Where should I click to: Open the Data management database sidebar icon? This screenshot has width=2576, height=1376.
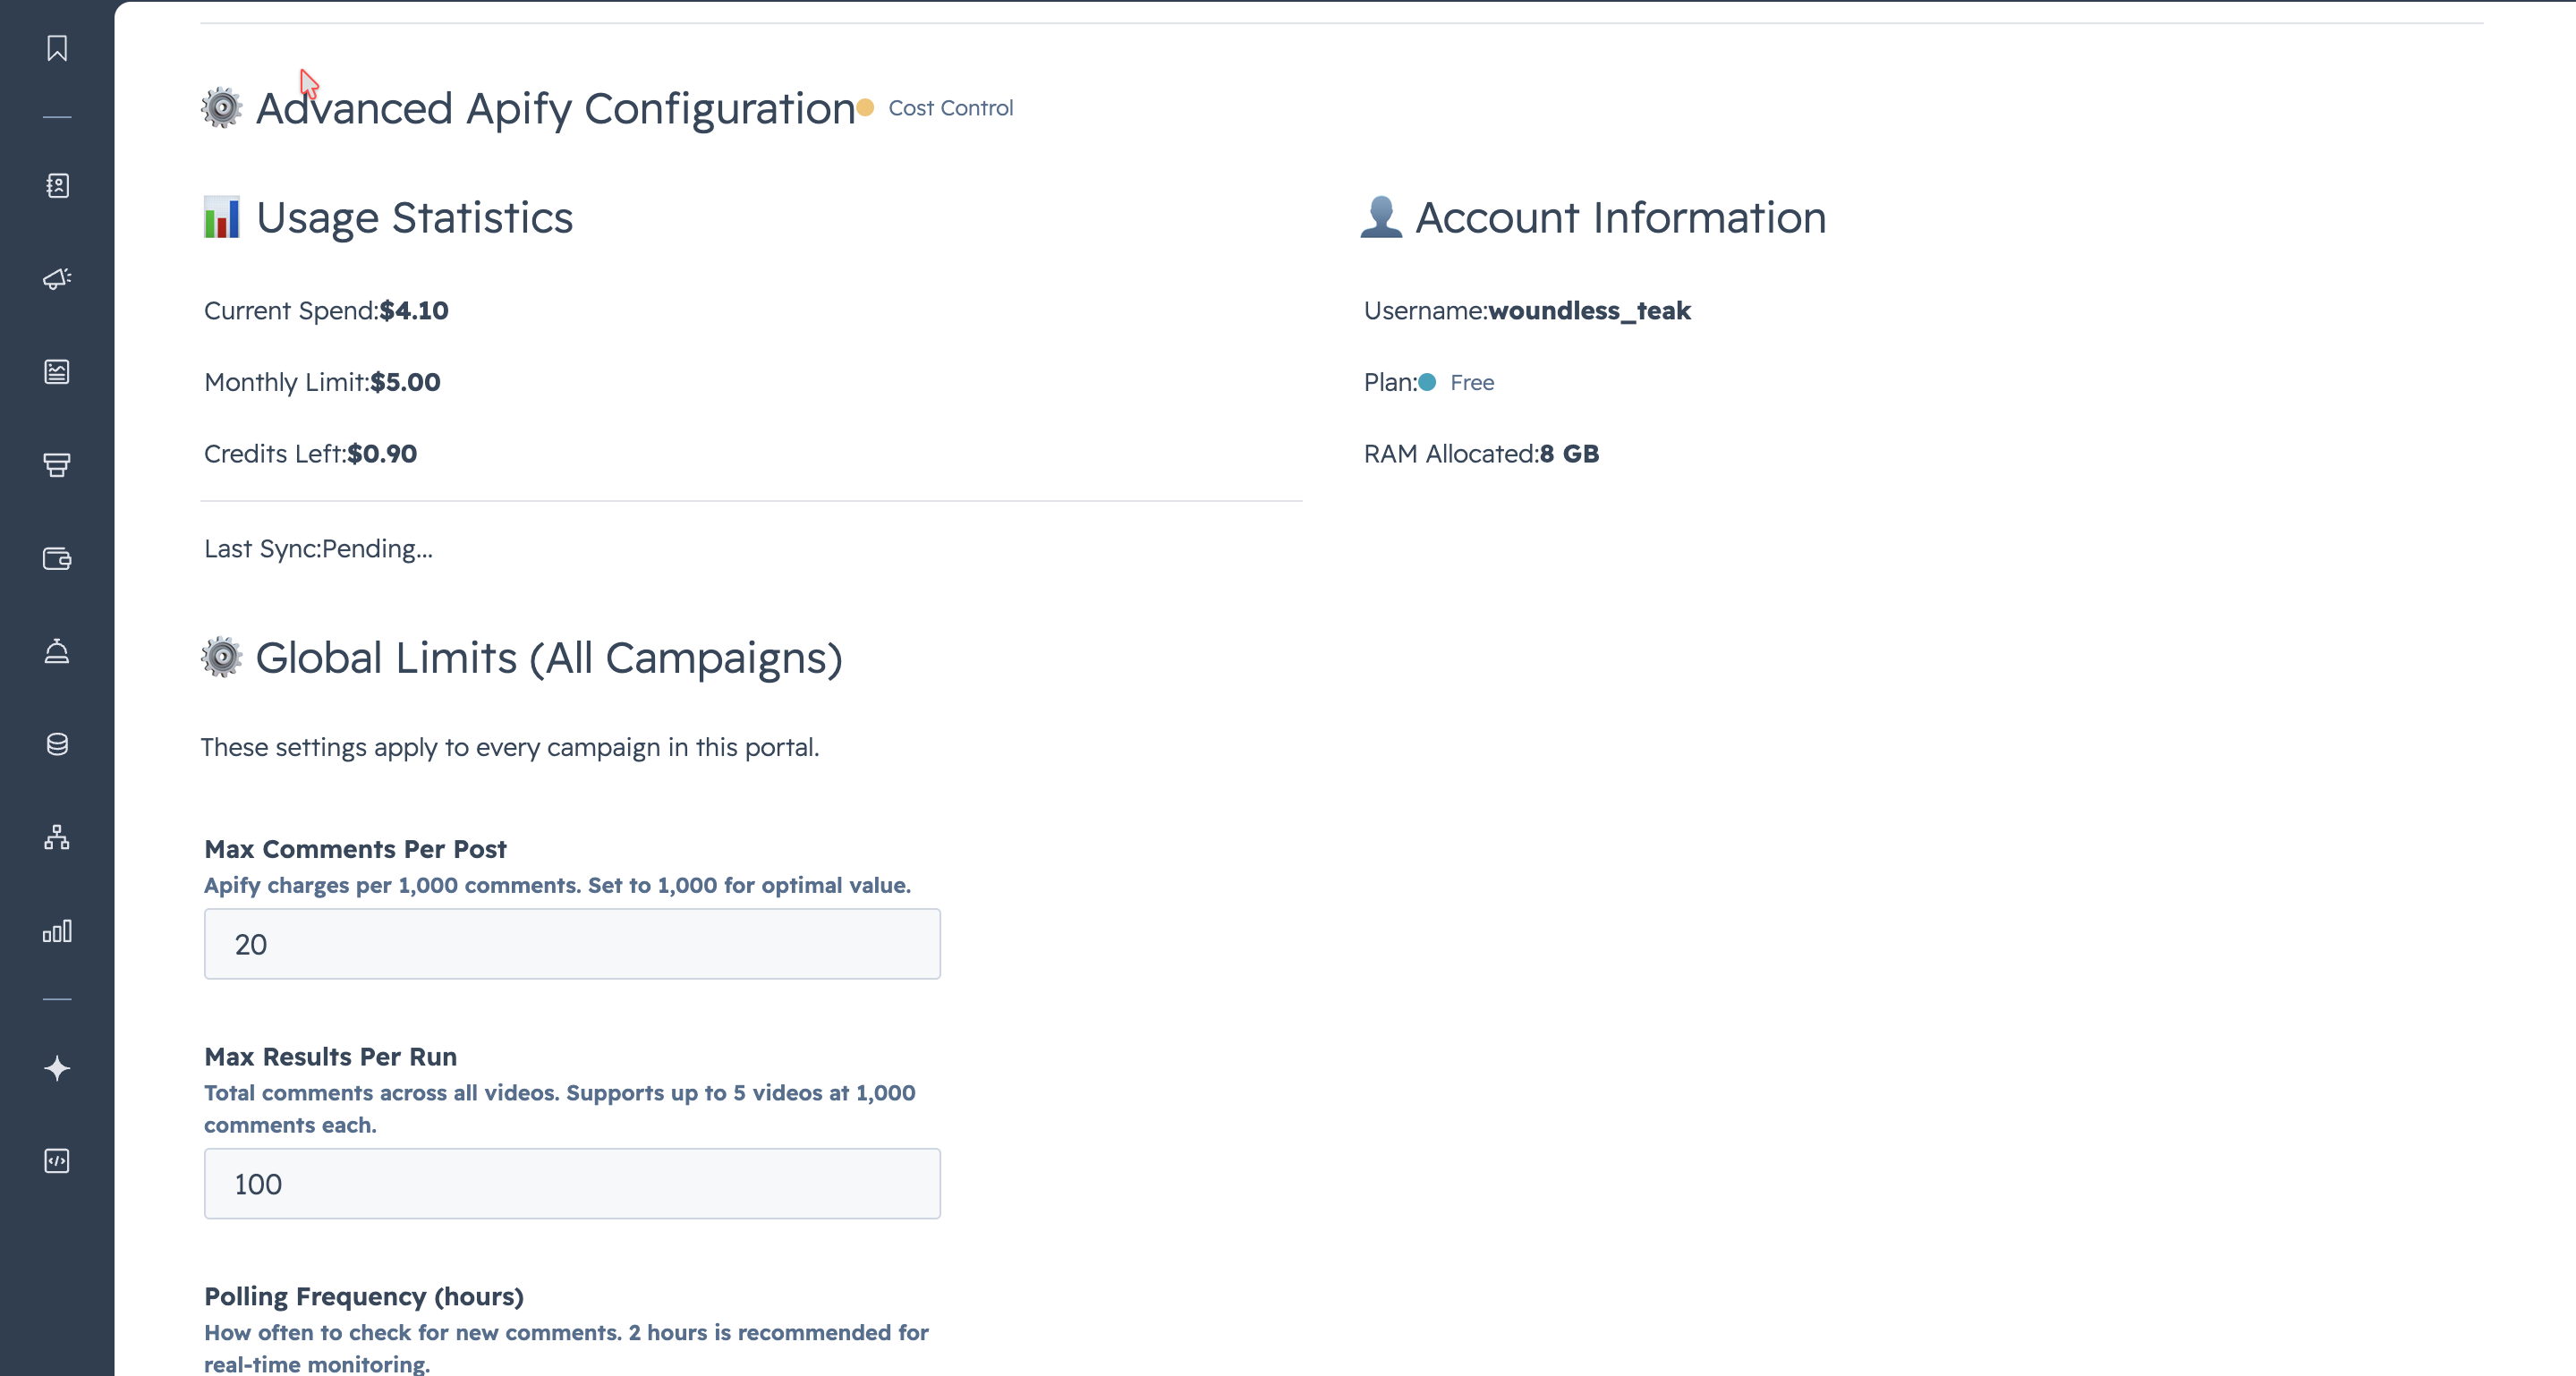tap(57, 744)
